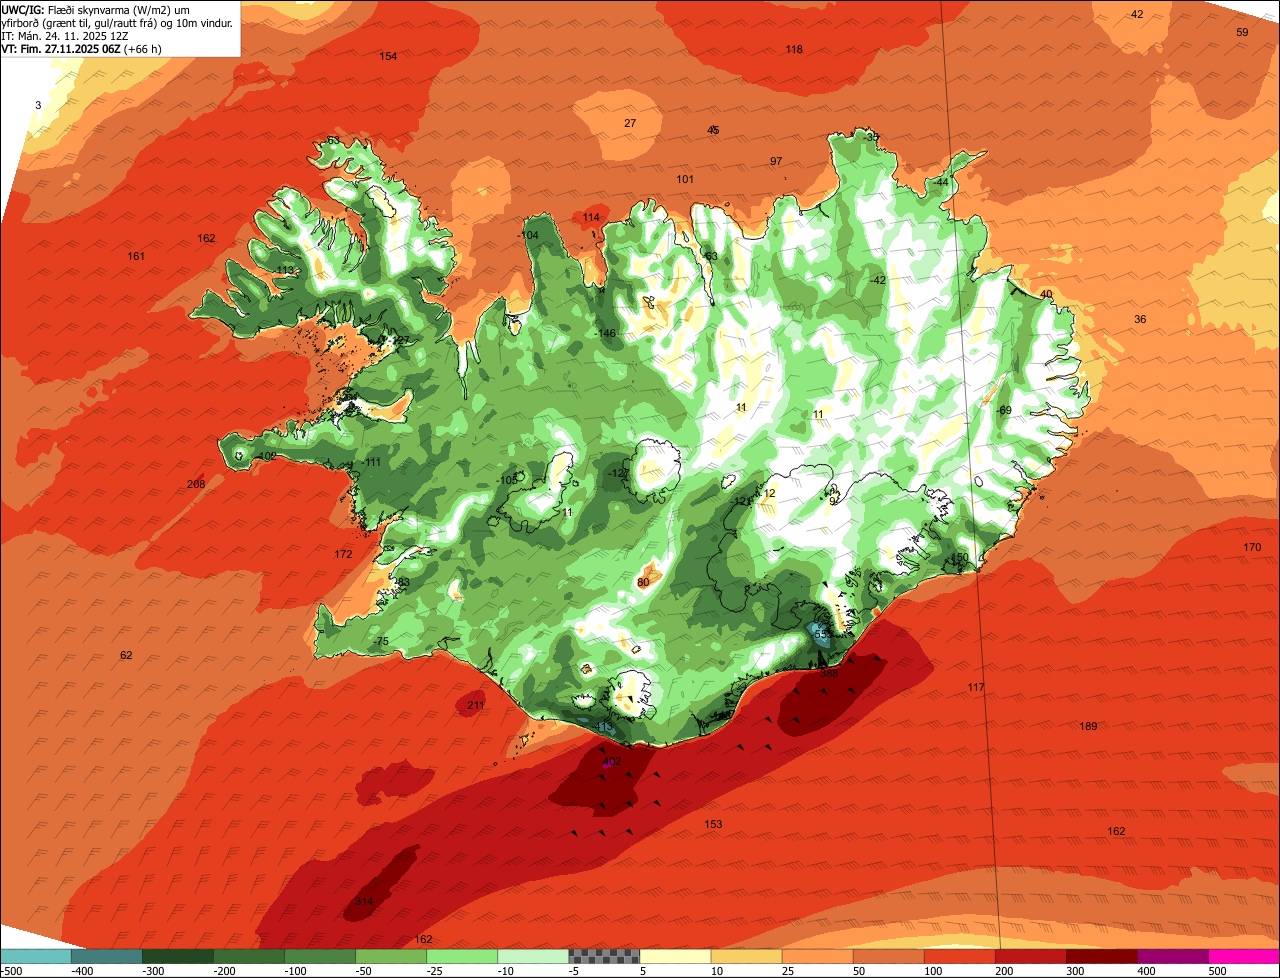
Task: Select legend color between -100 and -50
Action: 320,956
